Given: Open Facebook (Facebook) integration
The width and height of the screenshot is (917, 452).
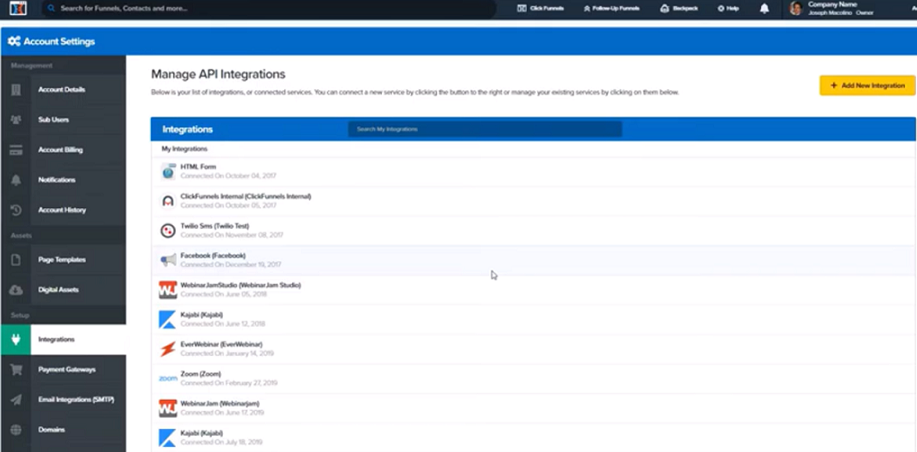Looking at the screenshot, I should tap(533, 260).
